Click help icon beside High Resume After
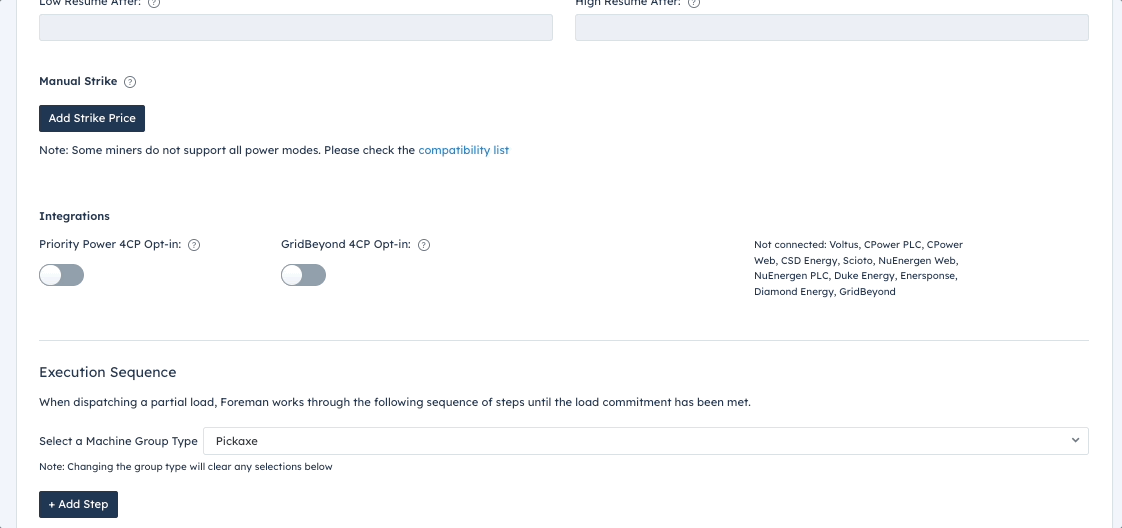The image size is (1122, 528). point(693,3)
